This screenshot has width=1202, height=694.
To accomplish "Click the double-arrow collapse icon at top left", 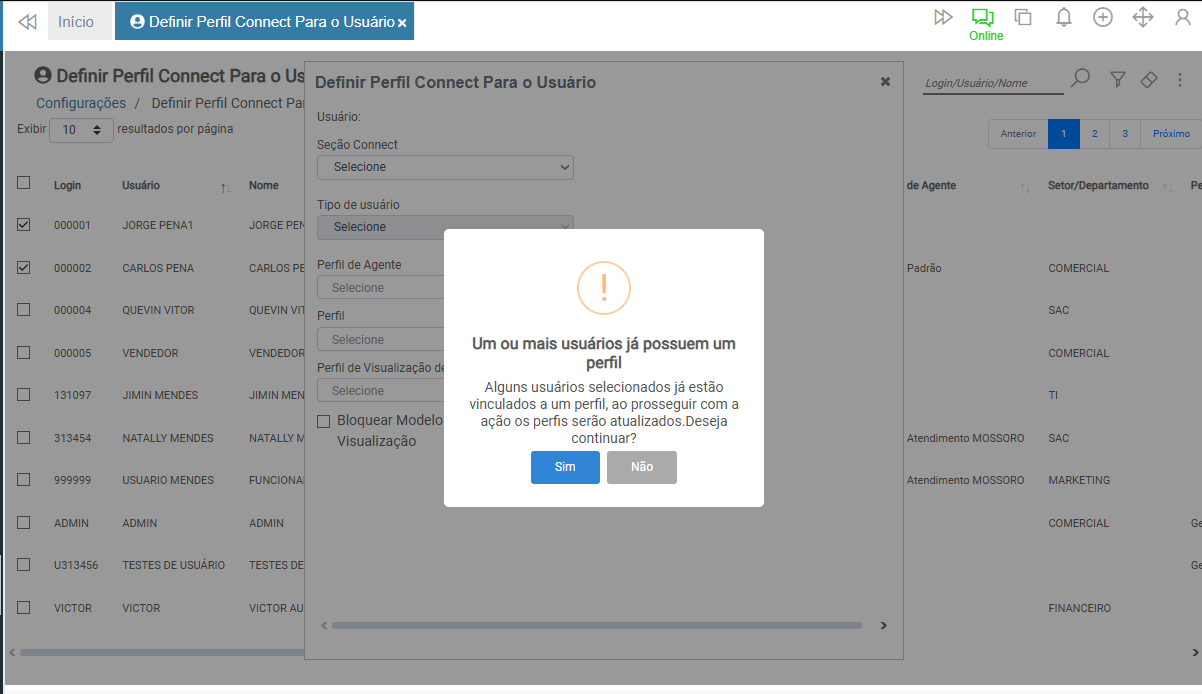I will coord(27,22).
